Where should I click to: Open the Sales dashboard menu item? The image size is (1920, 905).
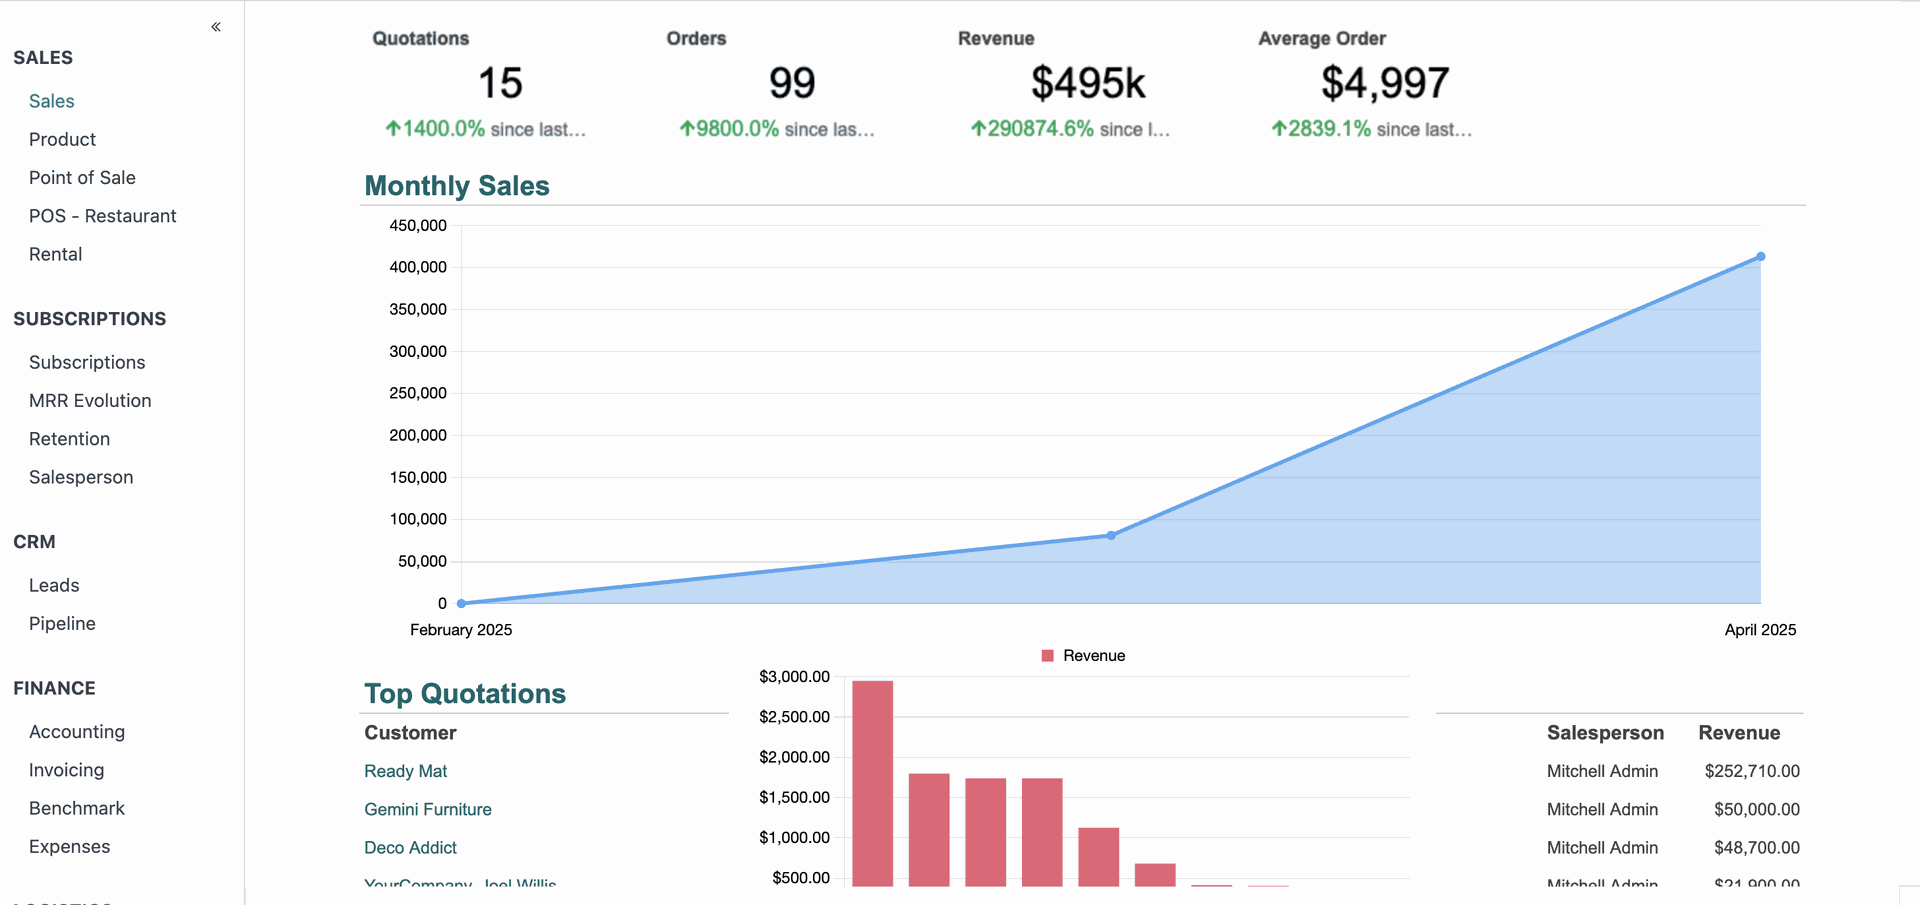(52, 101)
